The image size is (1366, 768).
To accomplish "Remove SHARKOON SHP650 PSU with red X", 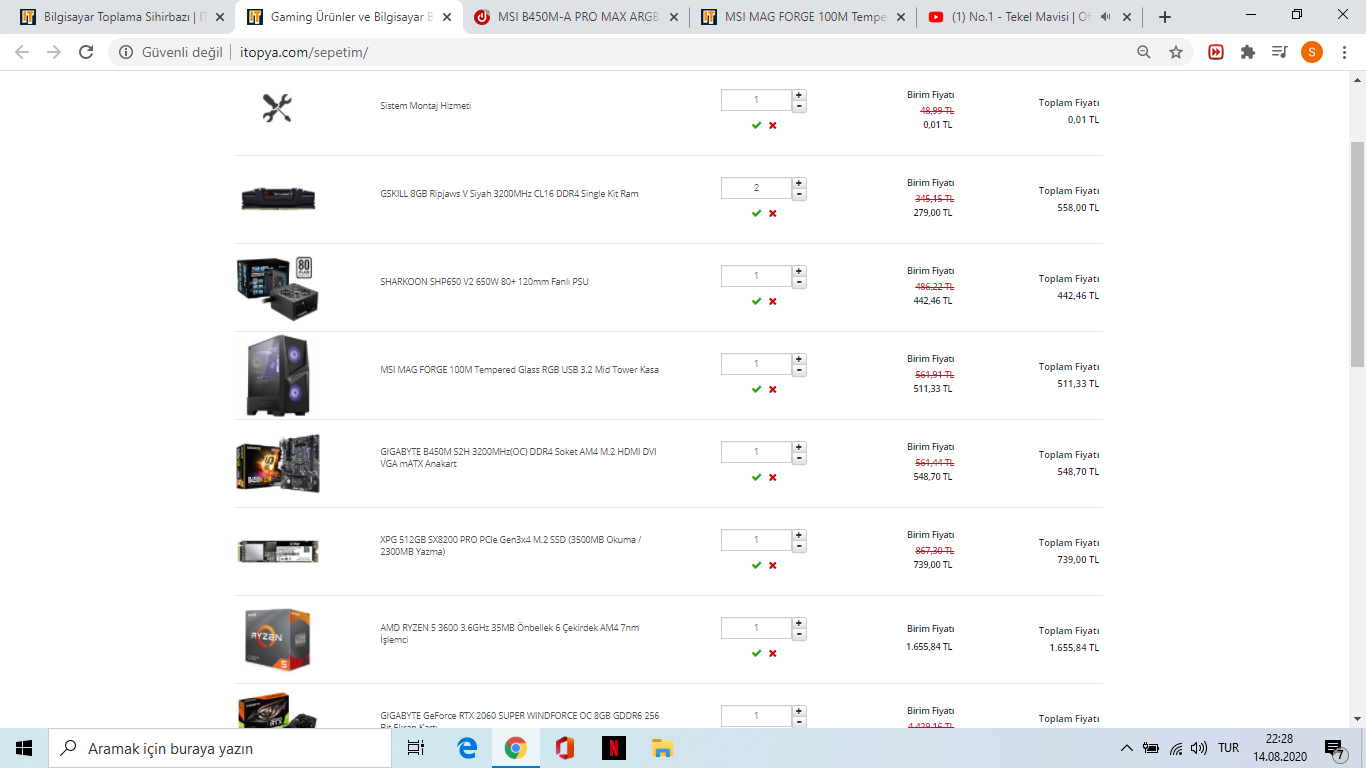I will [x=773, y=301].
